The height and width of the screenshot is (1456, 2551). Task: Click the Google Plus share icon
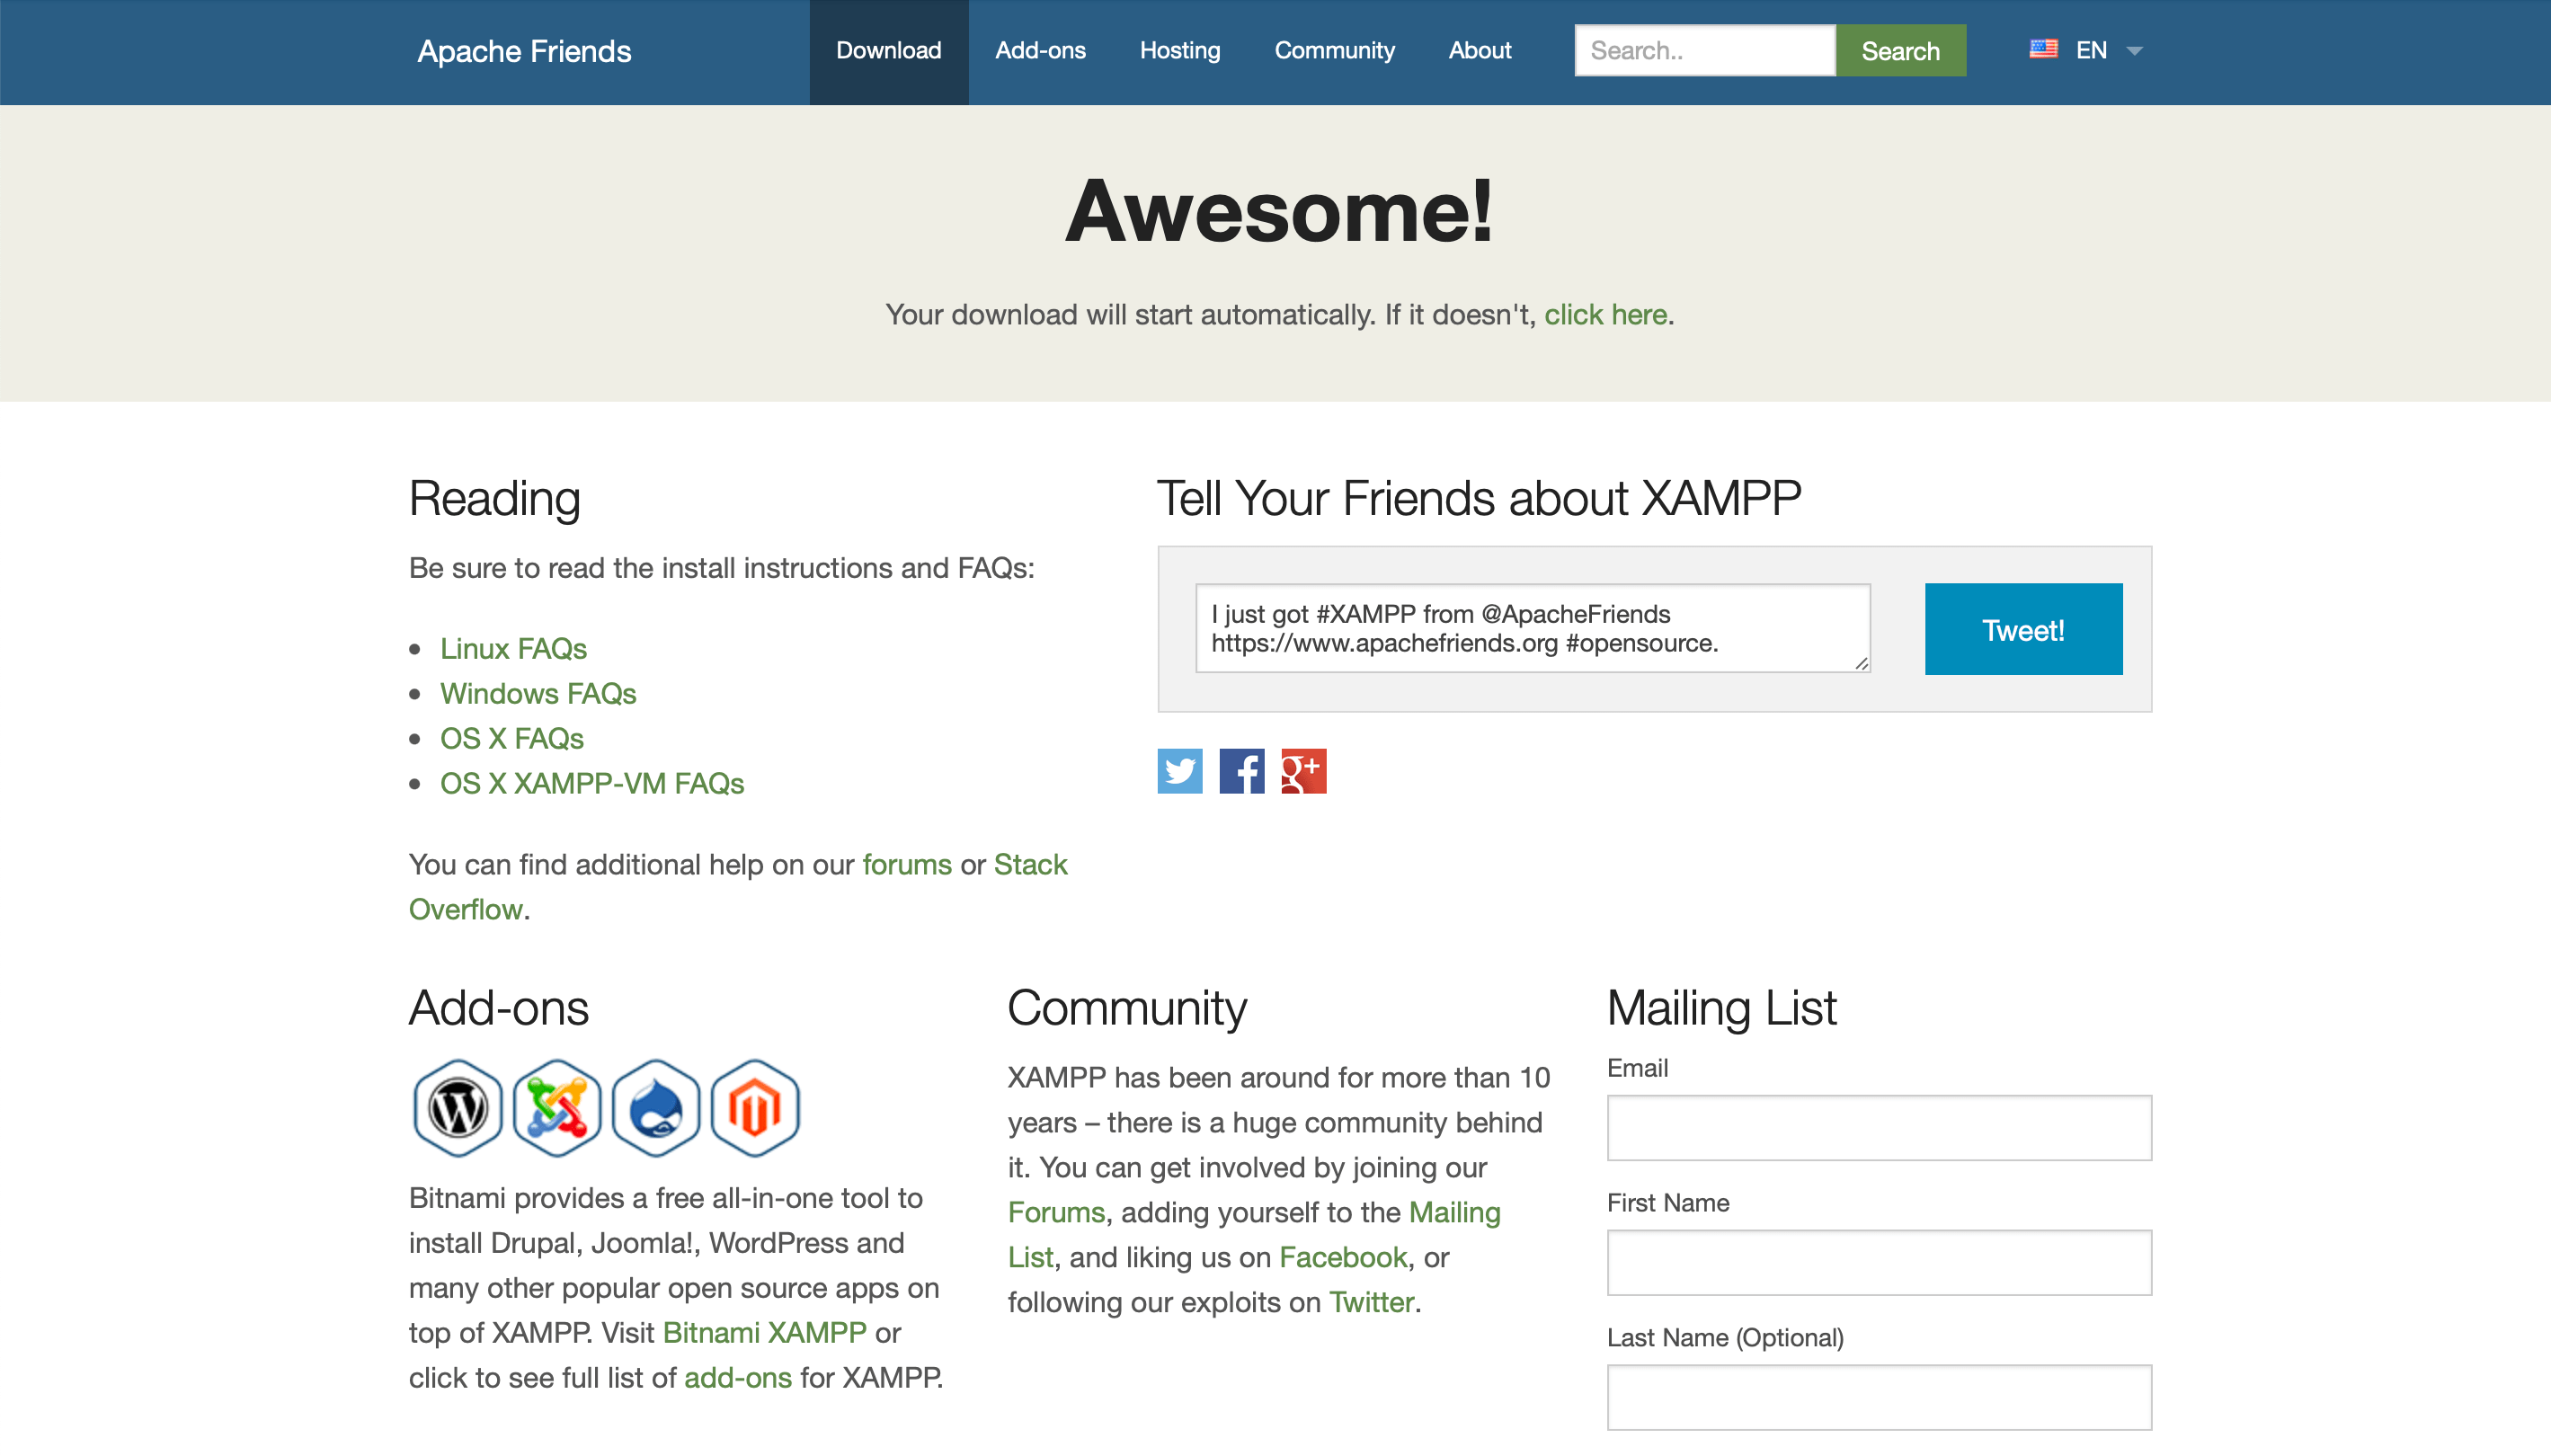tap(1303, 771)
